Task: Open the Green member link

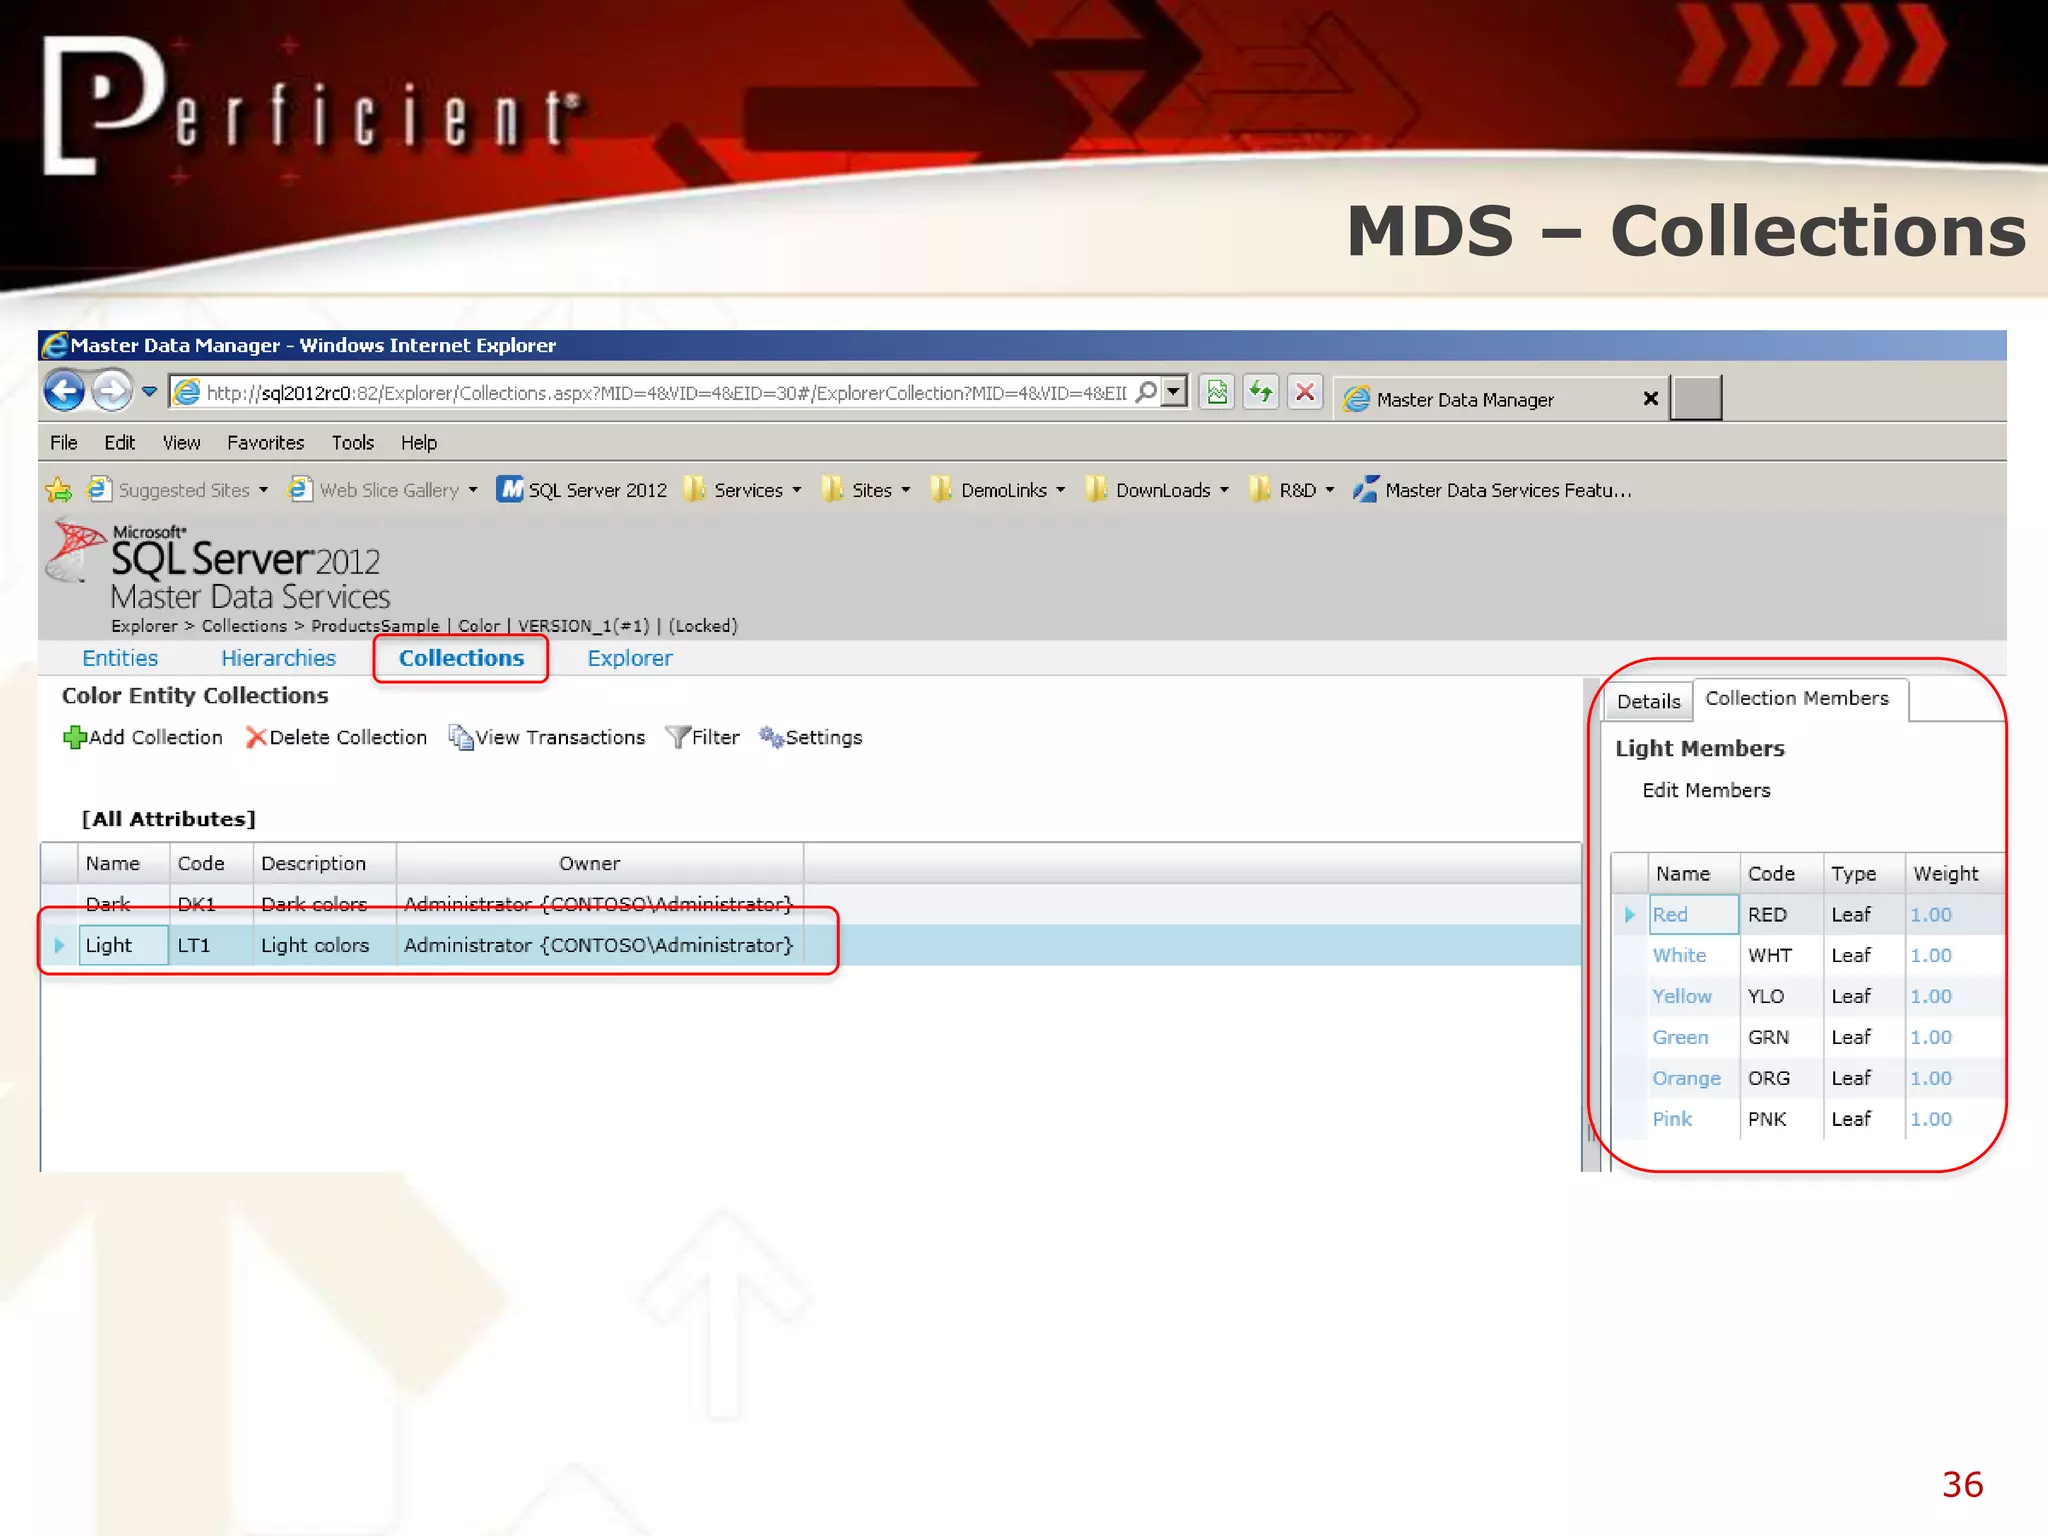Action: click(1680, 1037)
